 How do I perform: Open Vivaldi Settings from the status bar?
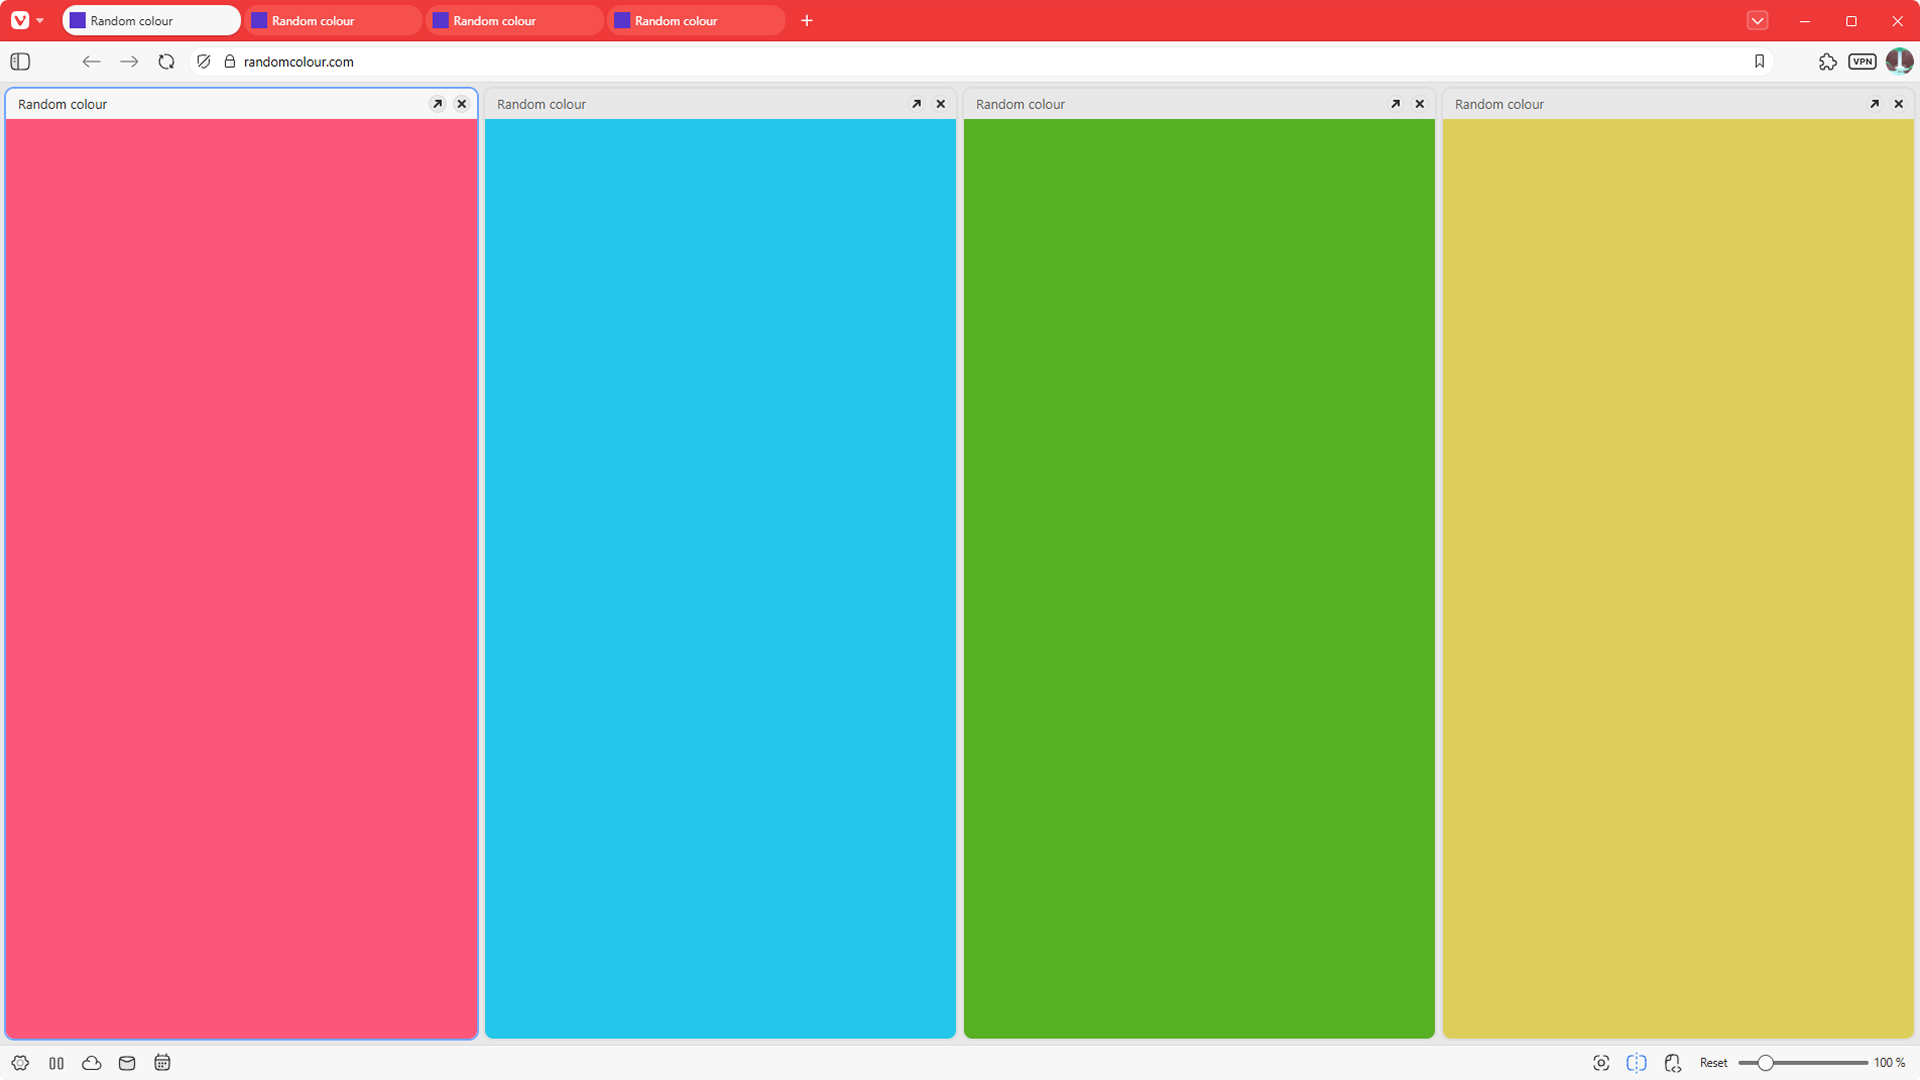pos(20,1063)
